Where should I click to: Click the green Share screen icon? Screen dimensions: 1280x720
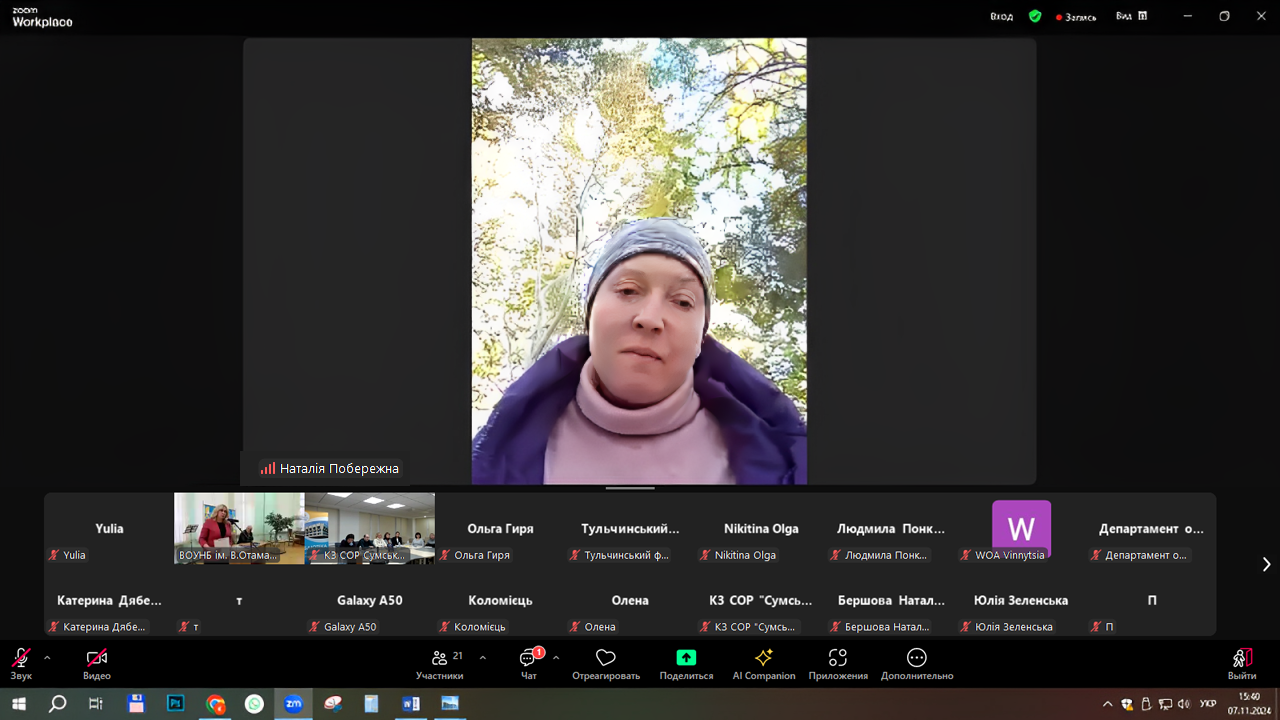tap(686, 658)
